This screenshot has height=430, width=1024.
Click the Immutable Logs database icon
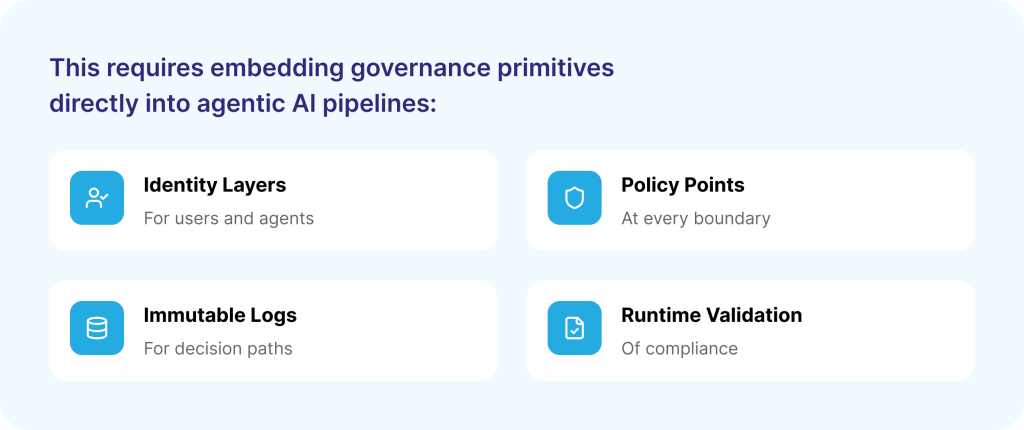[x=96, y=328]
